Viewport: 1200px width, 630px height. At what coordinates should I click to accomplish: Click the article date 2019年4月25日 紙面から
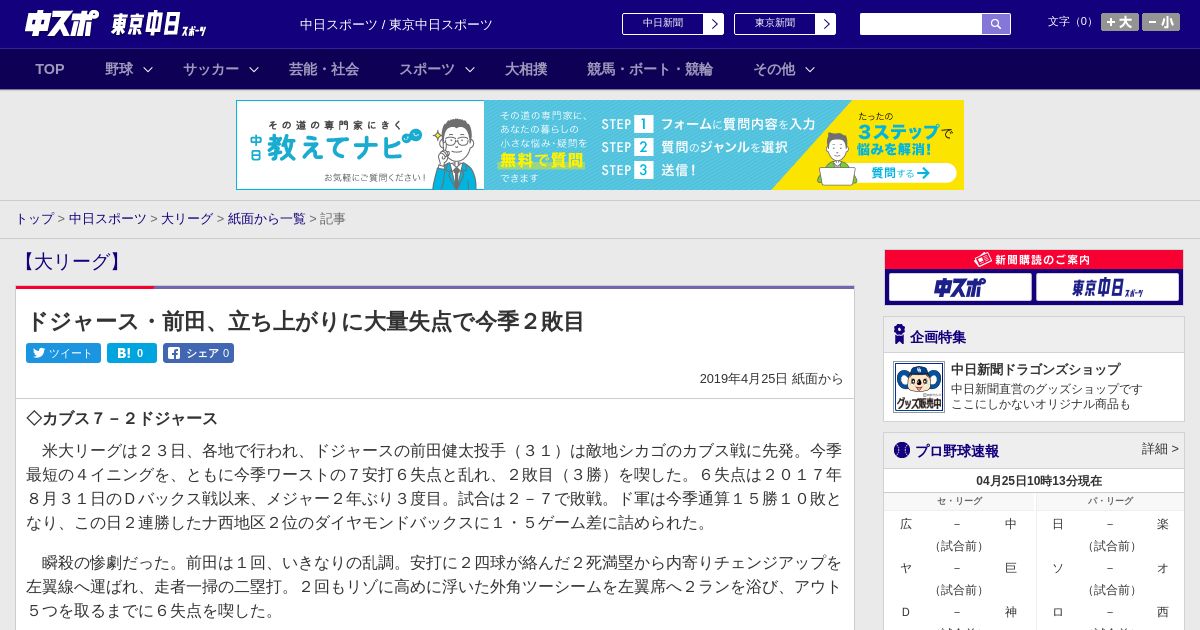(x=771, y=379)
